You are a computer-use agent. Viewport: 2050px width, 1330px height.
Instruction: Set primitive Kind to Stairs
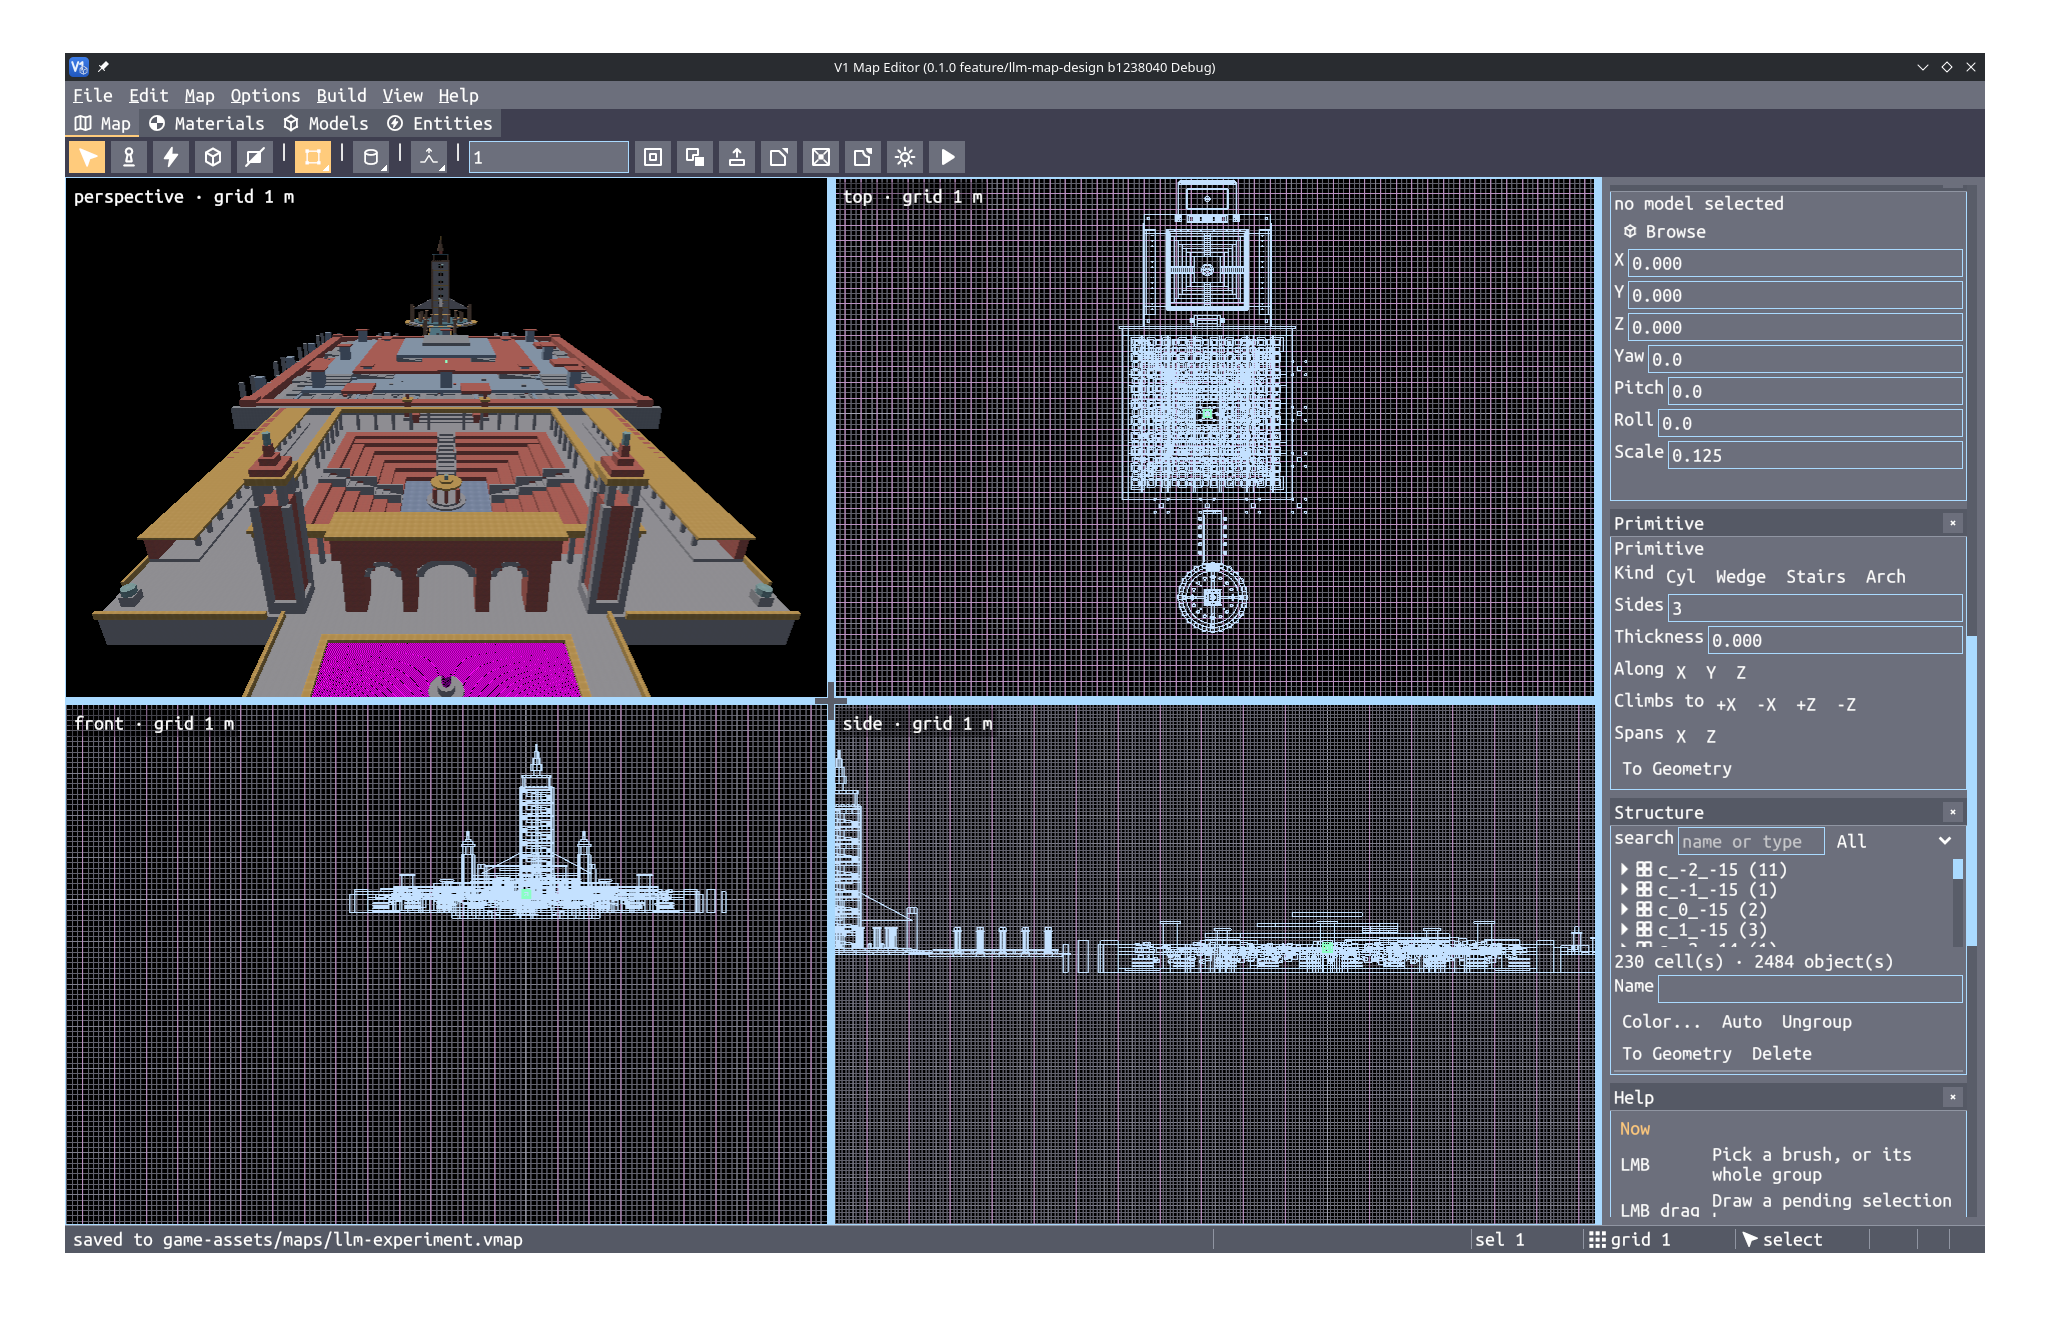tap(1816, 577)
